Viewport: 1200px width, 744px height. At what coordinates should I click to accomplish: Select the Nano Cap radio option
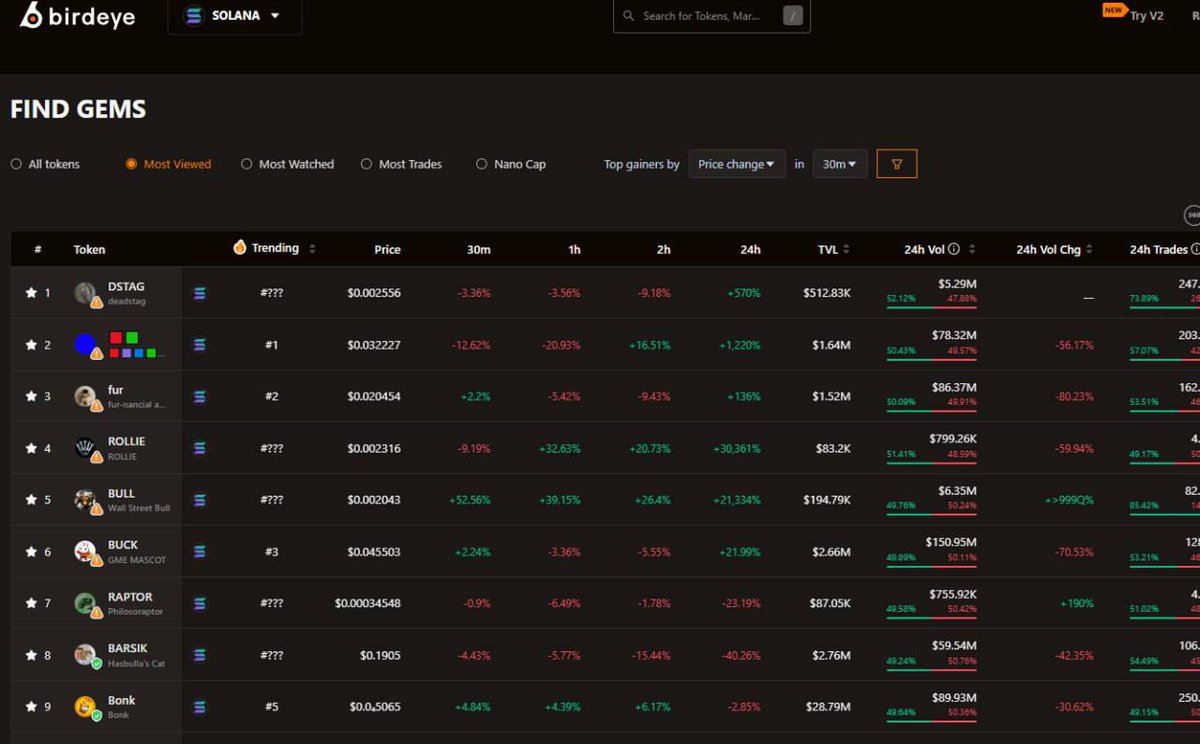tap(511, 164)
